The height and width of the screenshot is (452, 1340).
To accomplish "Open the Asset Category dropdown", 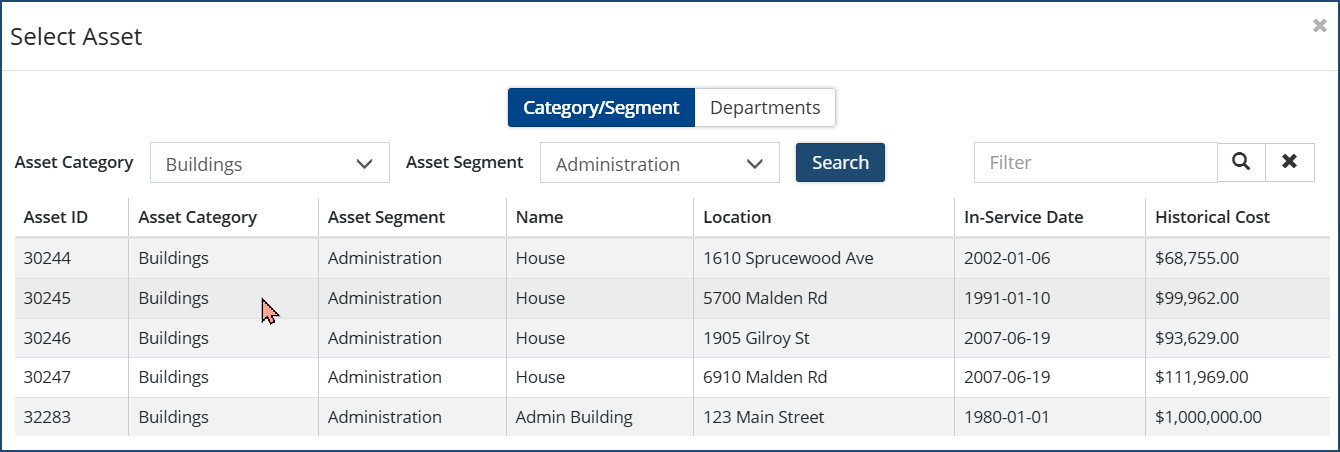I will pos(270,163).
